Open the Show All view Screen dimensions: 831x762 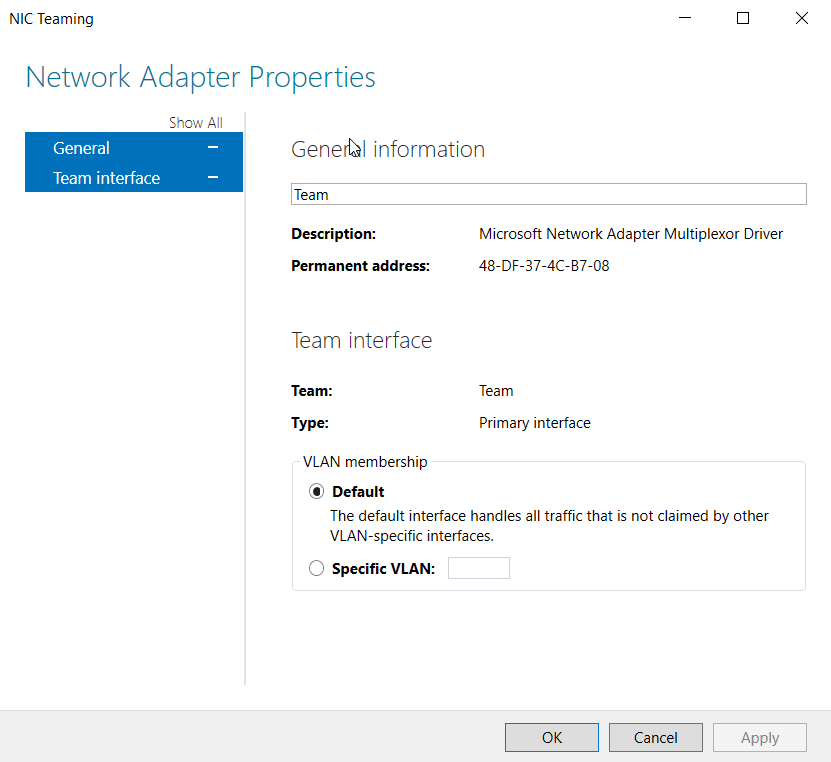(196, 122)
